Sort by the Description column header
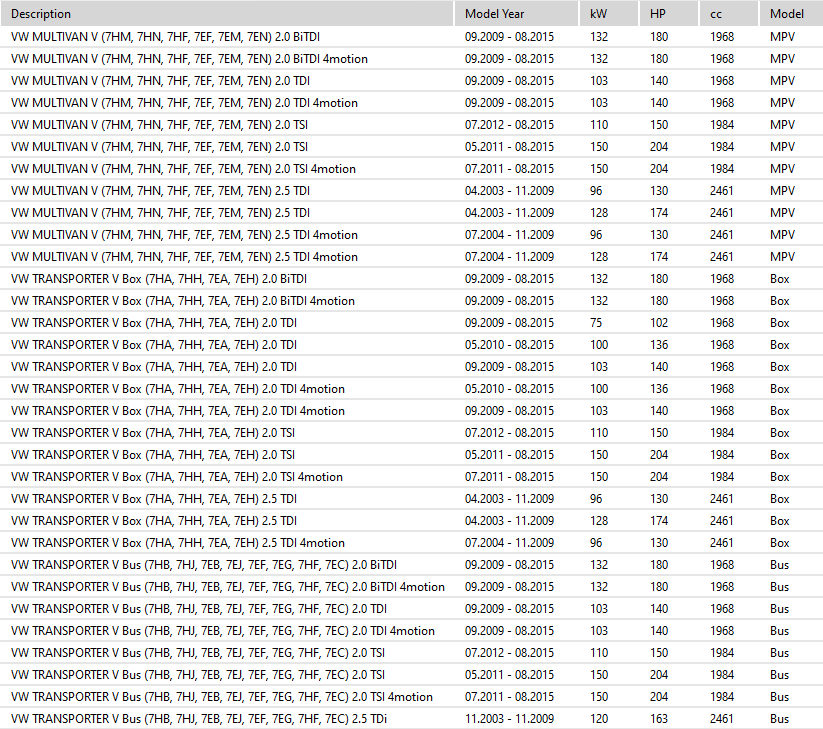This screenshot has width=823, height=729. point(227,14)
